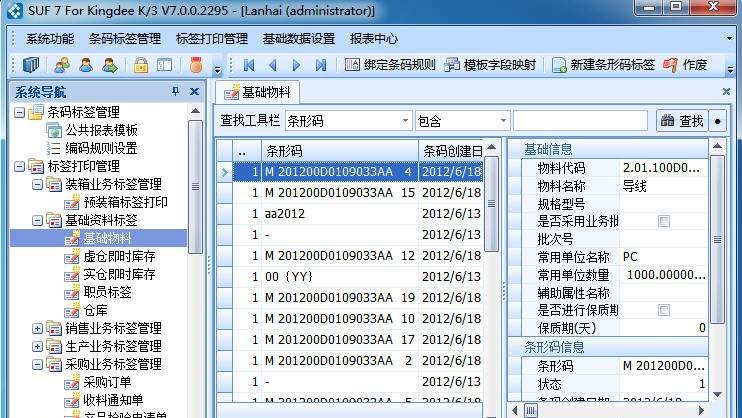Click the user with green arrow icon

(x=110, y=65)
